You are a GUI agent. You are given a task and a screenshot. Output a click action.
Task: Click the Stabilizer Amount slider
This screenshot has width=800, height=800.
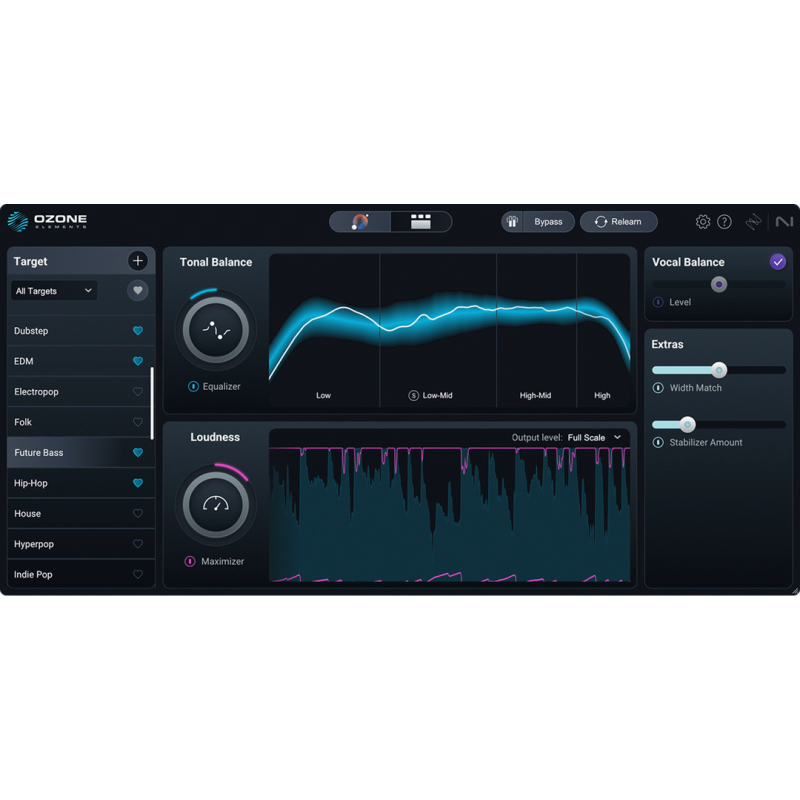719,424
